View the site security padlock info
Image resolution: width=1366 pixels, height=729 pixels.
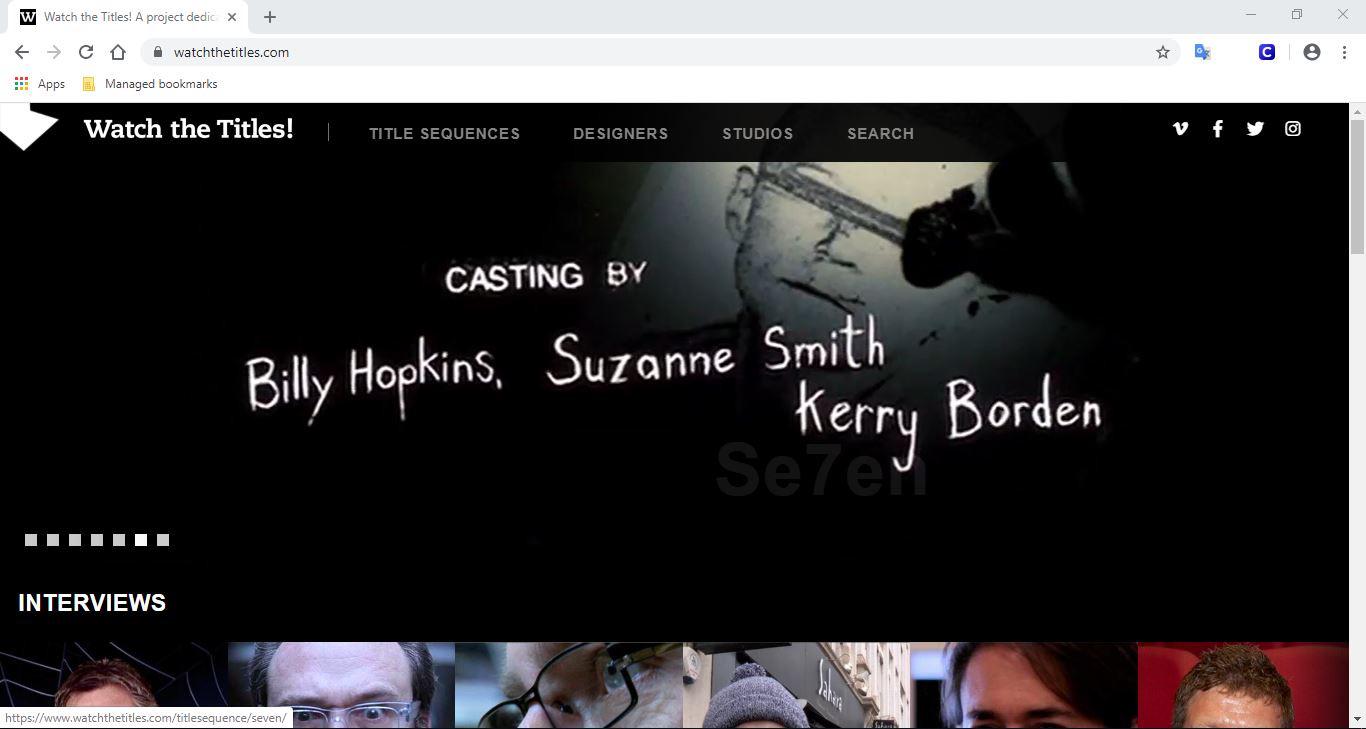[157, 52]
